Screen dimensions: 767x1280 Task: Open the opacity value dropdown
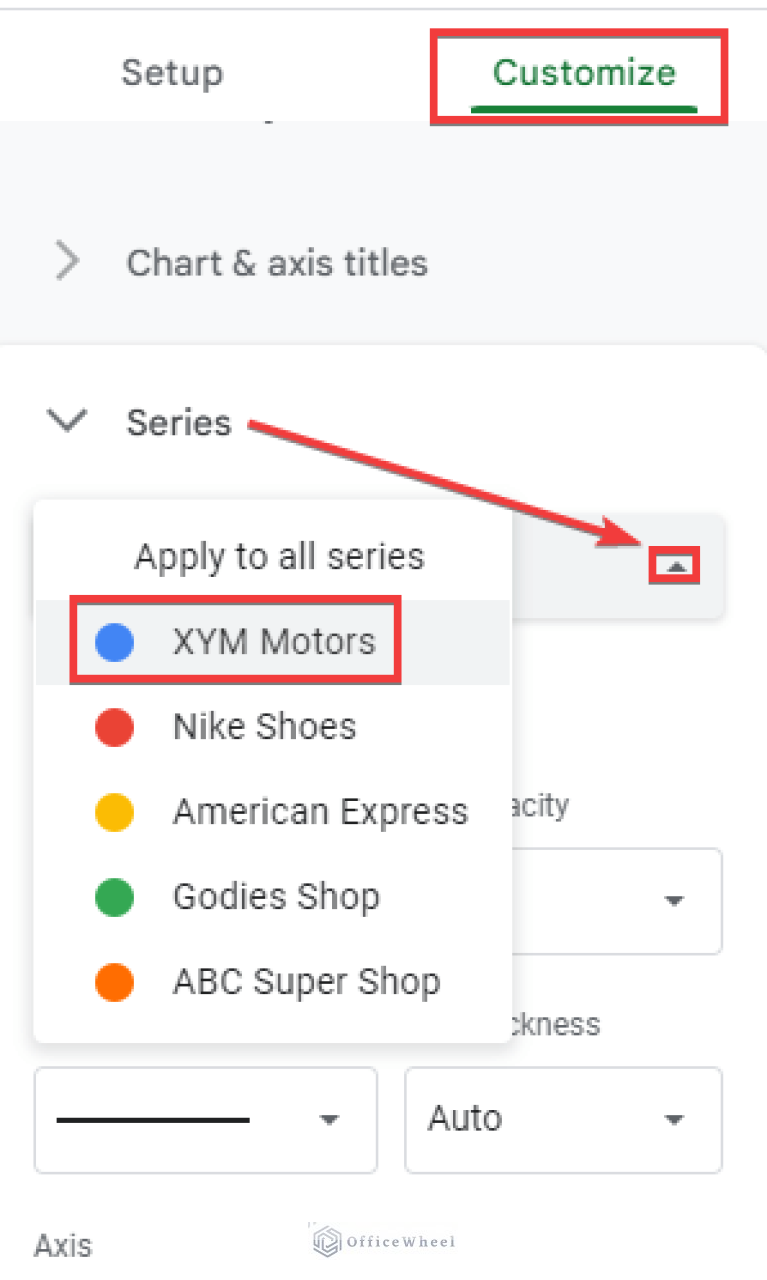[x=673, y=901]
